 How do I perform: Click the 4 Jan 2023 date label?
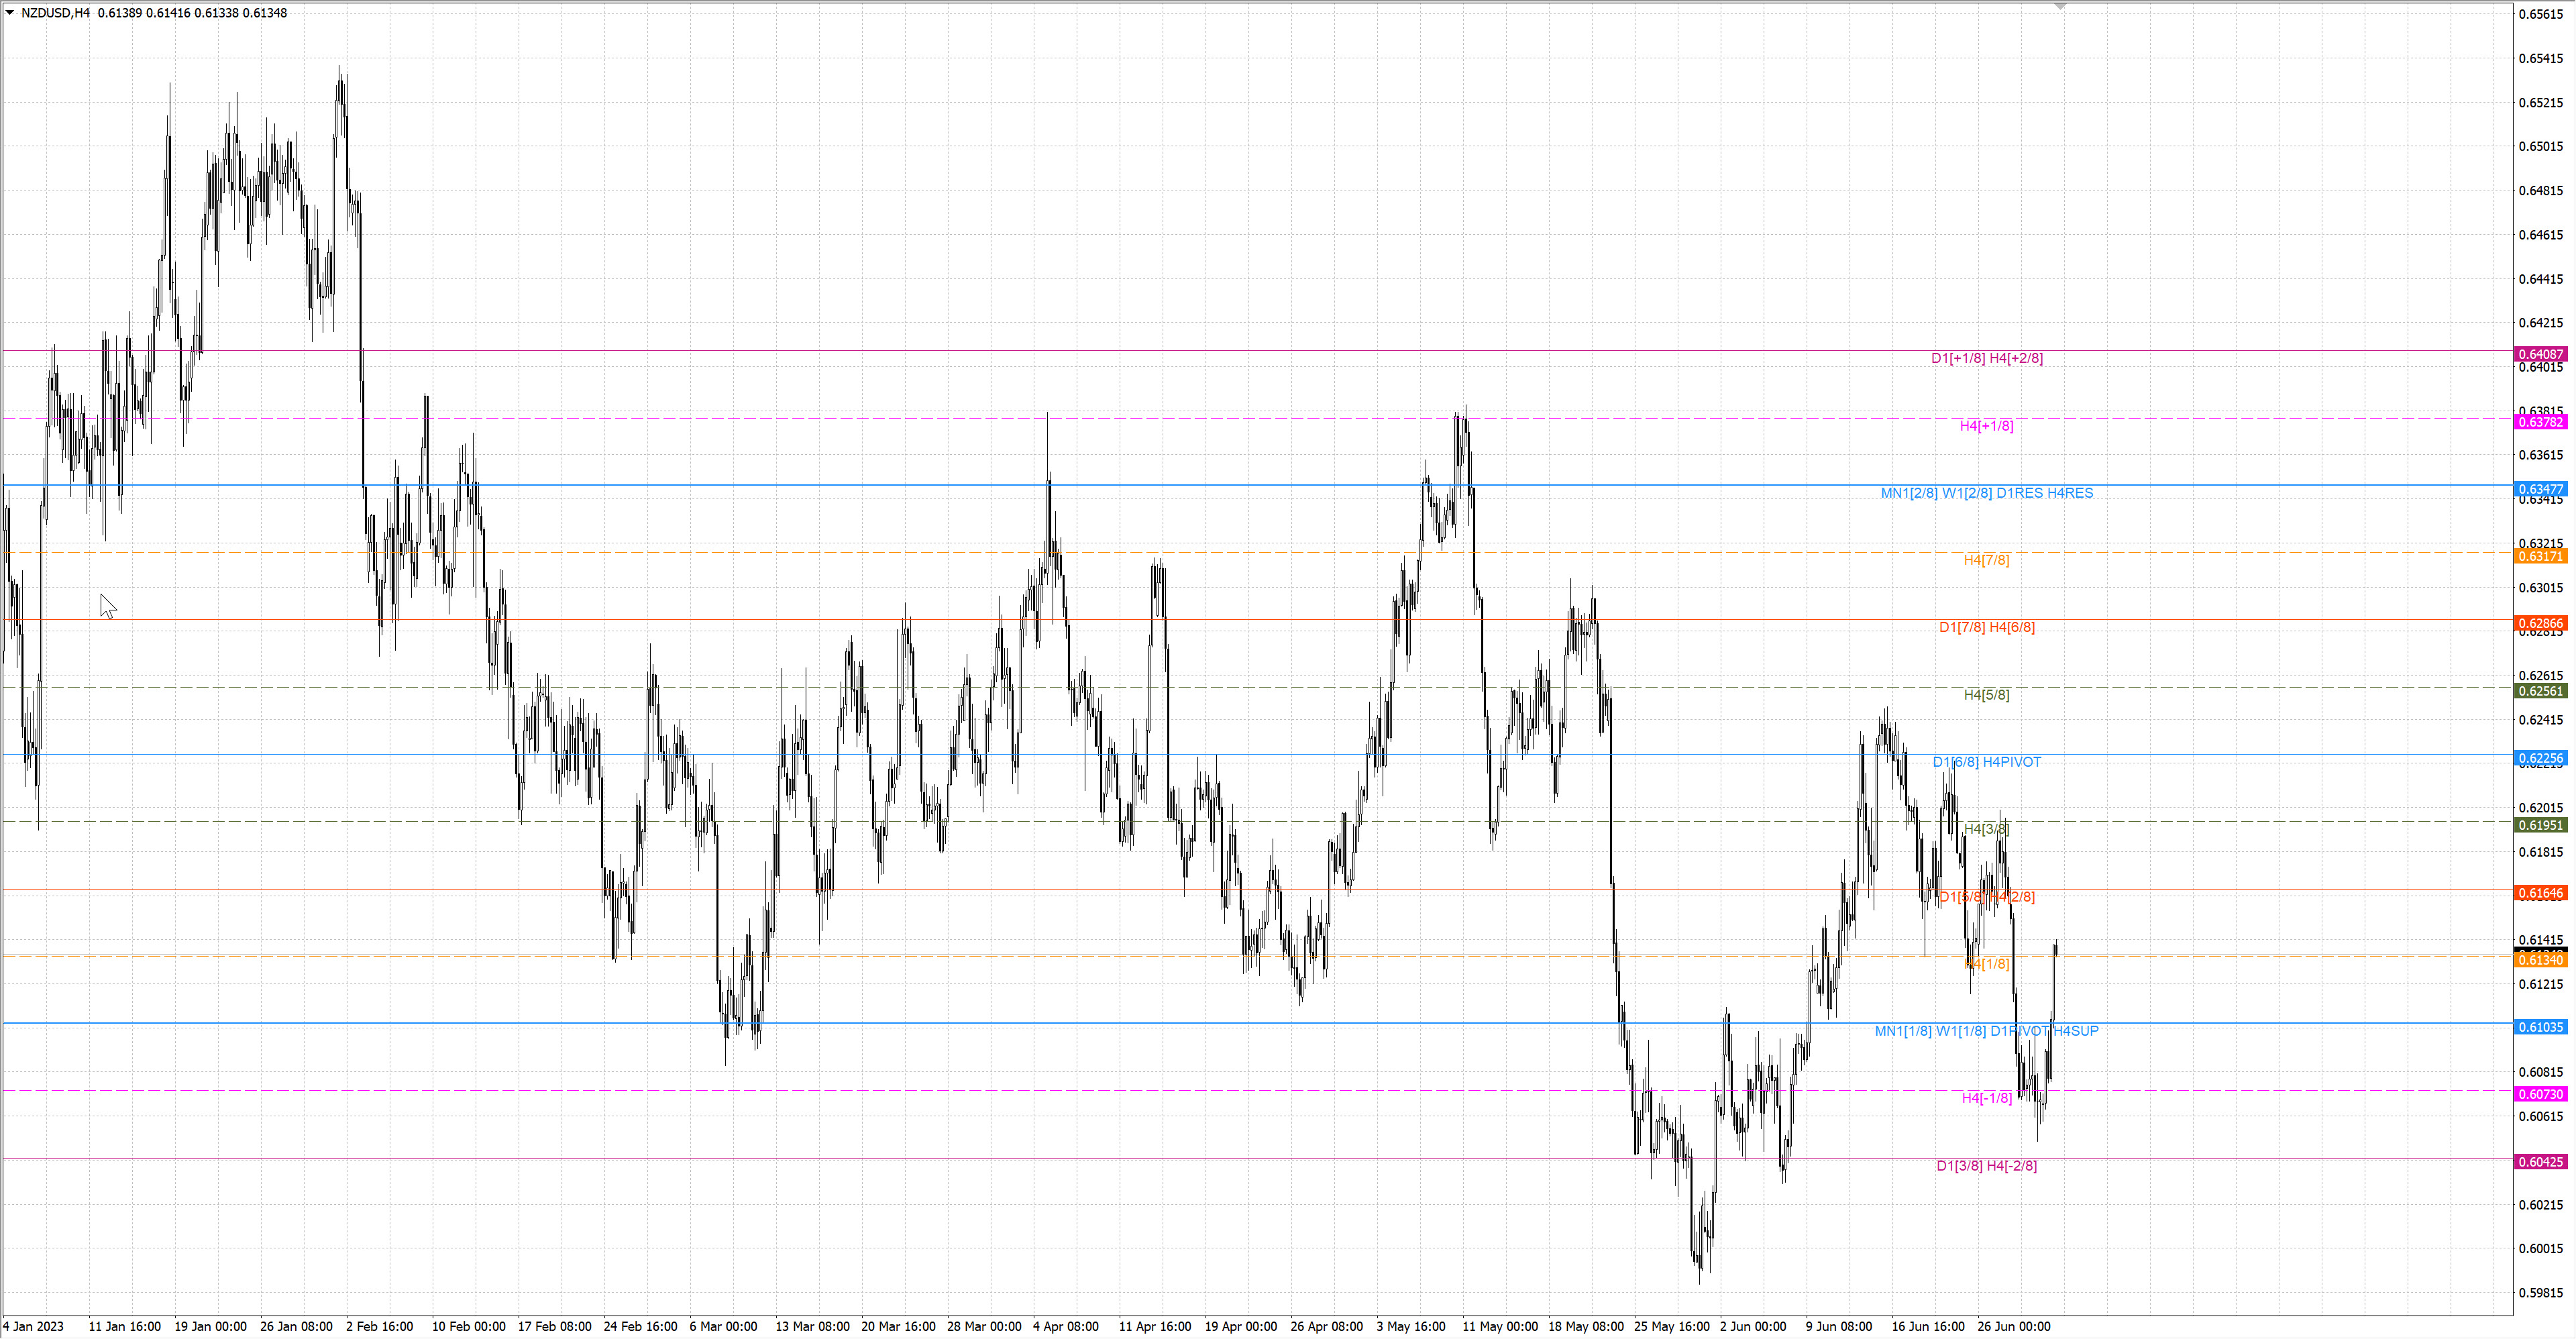click(x=33, y=1326)
